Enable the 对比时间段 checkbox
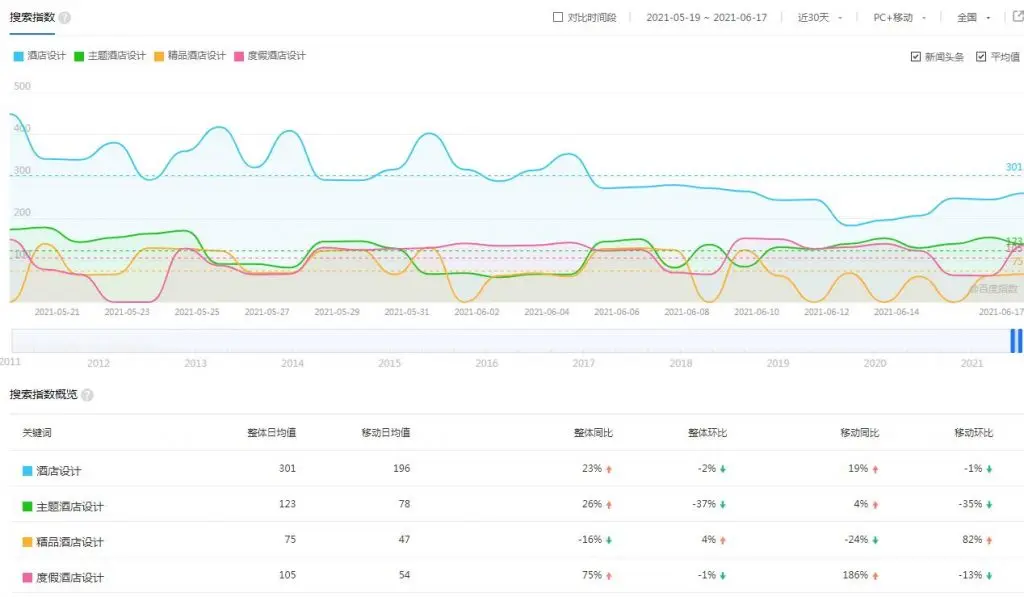This screenshot has height=597, width=1024. point(558,18)
